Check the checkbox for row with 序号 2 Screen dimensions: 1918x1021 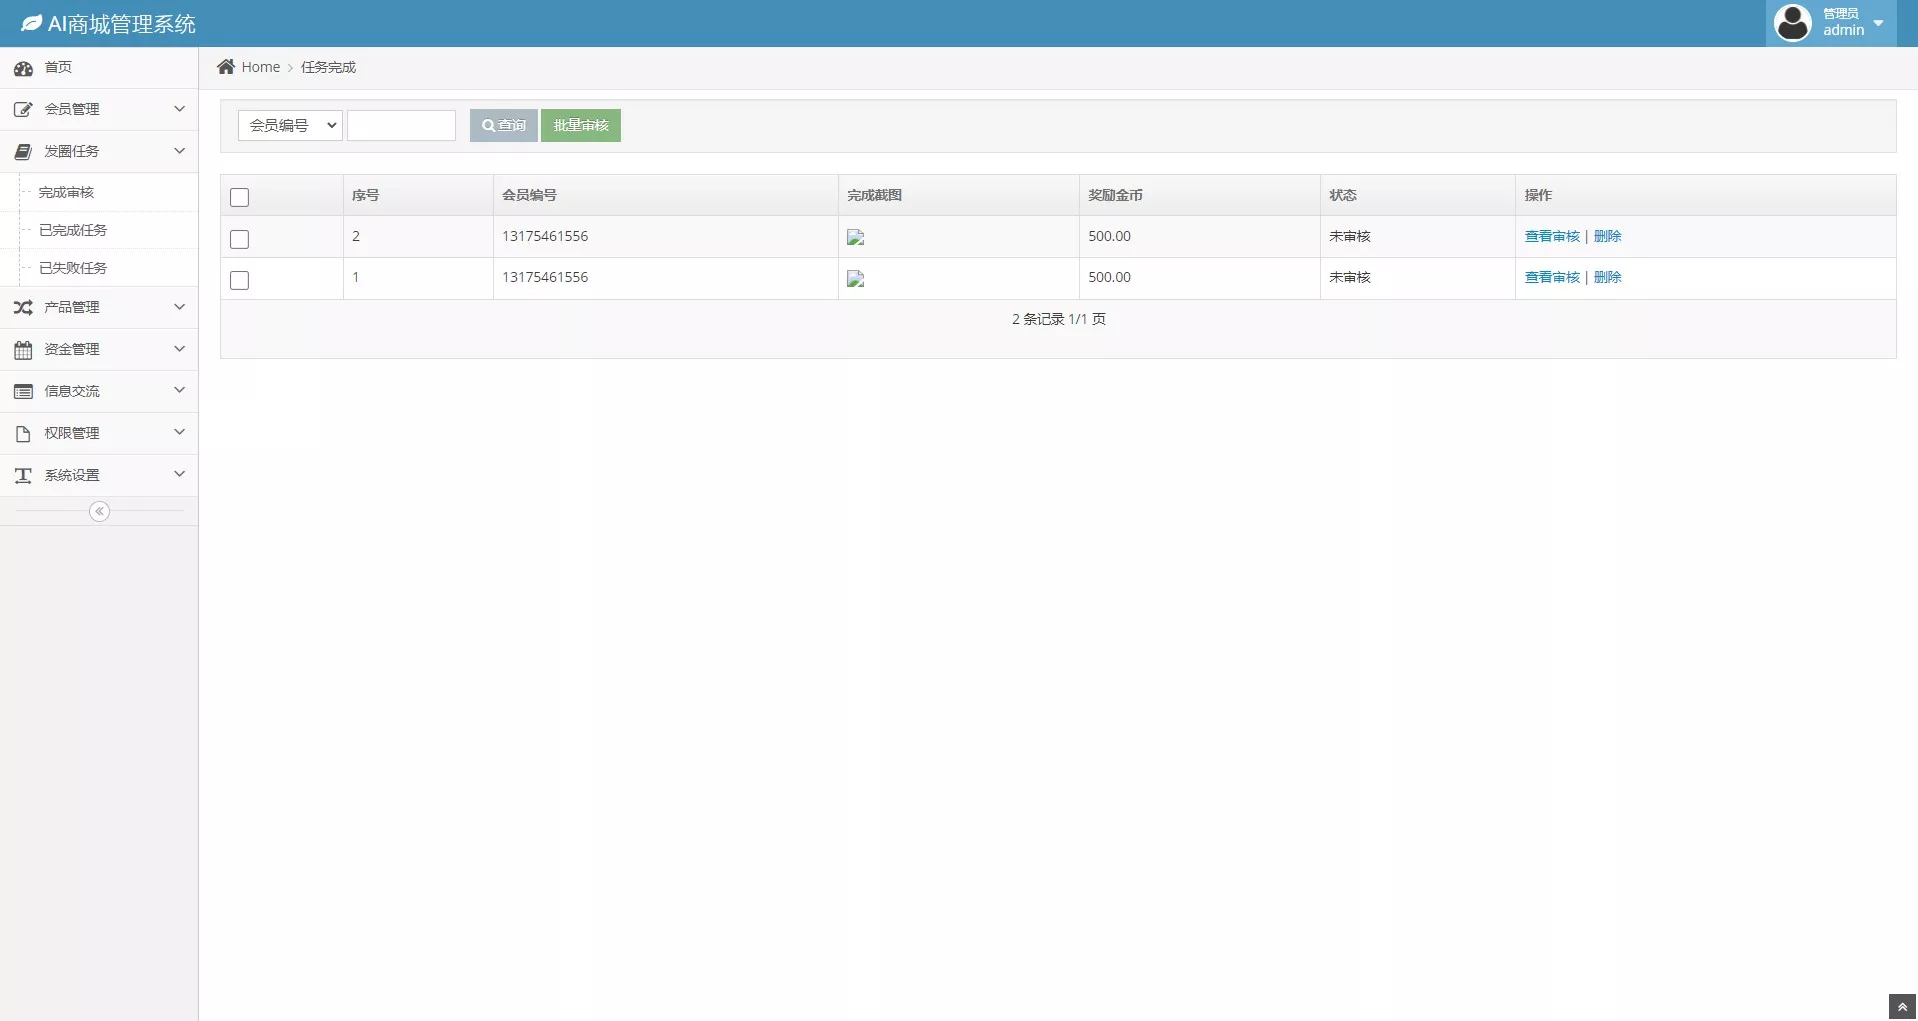click(x=239, y=239)
